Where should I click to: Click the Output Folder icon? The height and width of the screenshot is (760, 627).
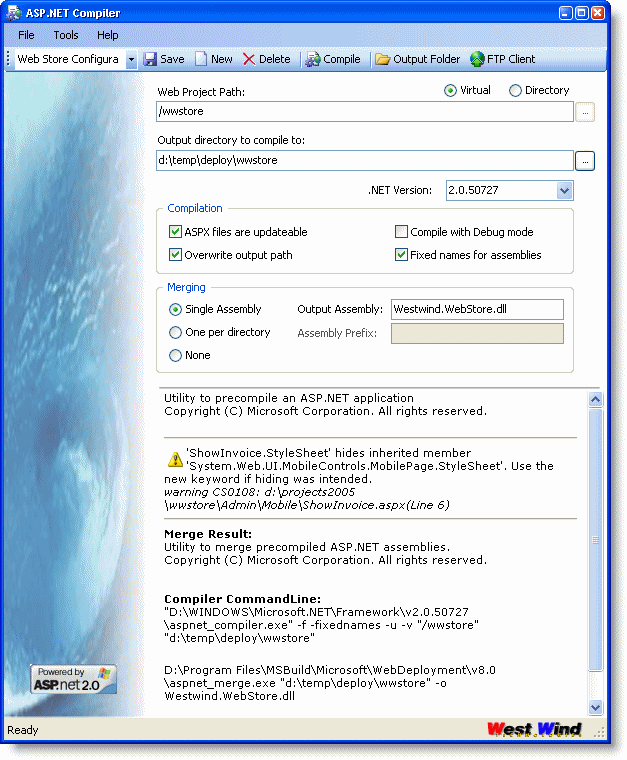(x=383, y=59)
